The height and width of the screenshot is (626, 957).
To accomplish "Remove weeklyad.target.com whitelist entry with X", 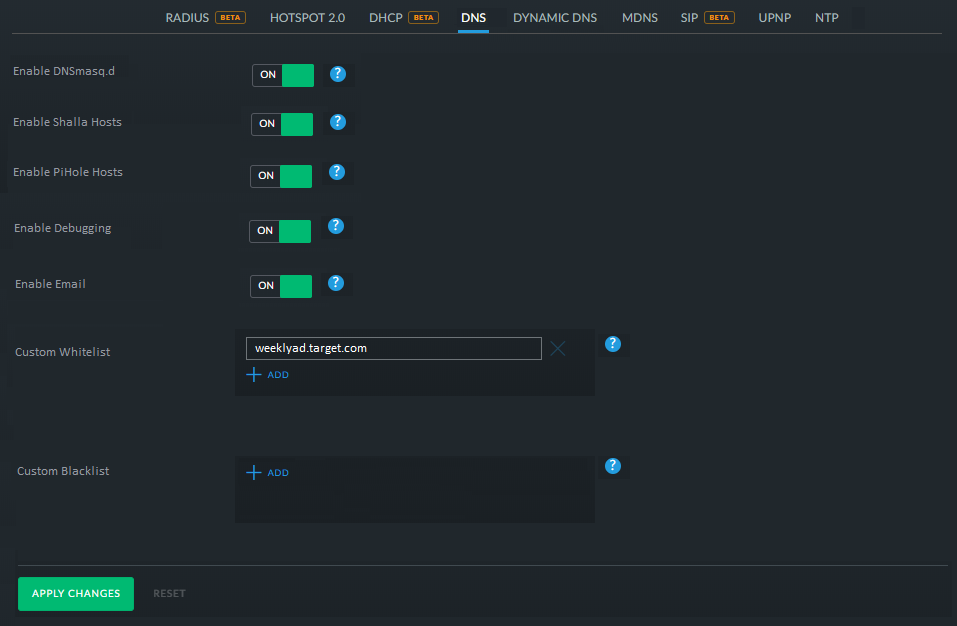I will click(558, 348).
